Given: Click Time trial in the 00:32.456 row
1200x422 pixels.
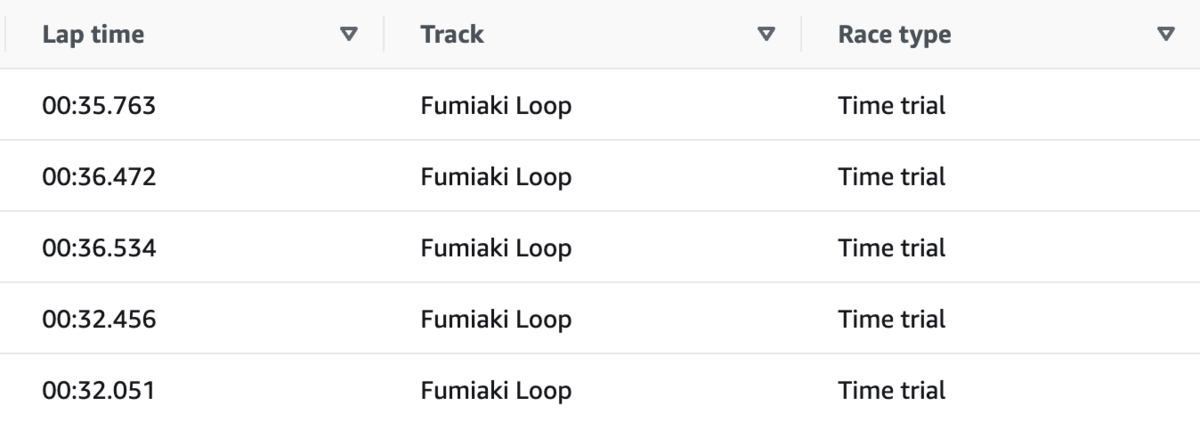Looking at the screenshot, I should [892, 319].
